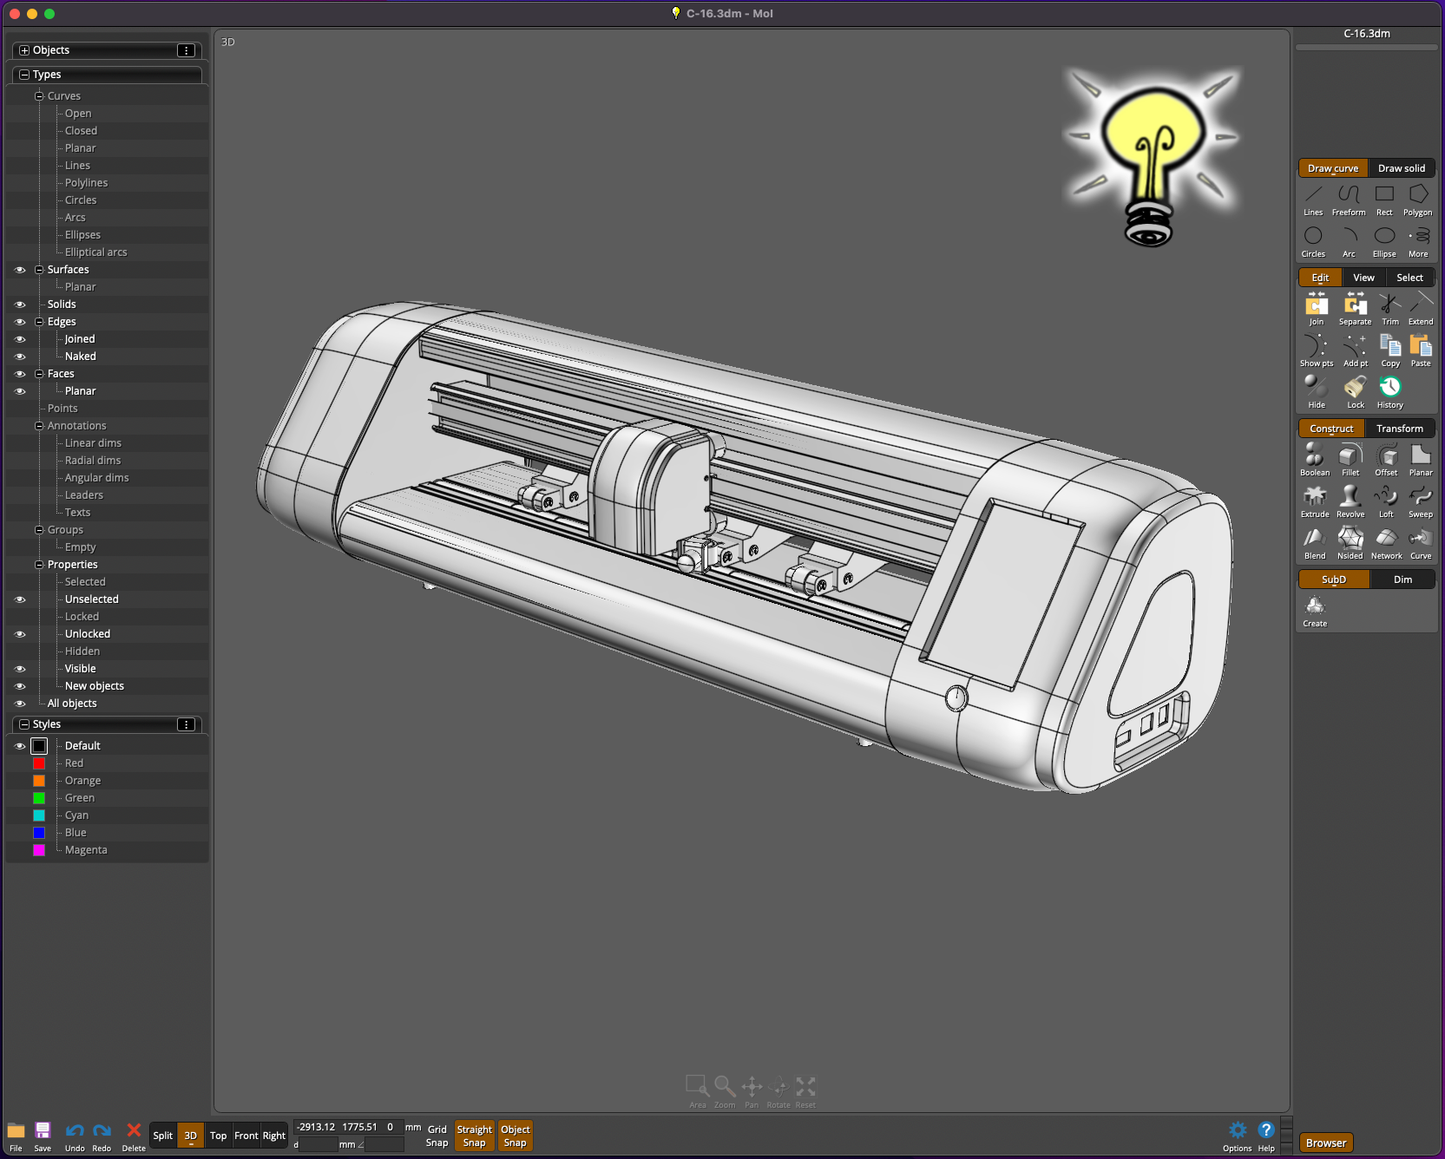Select the Boolean tool
Viewport: 1445px width, 1159px height.
tap(1314, 459)
